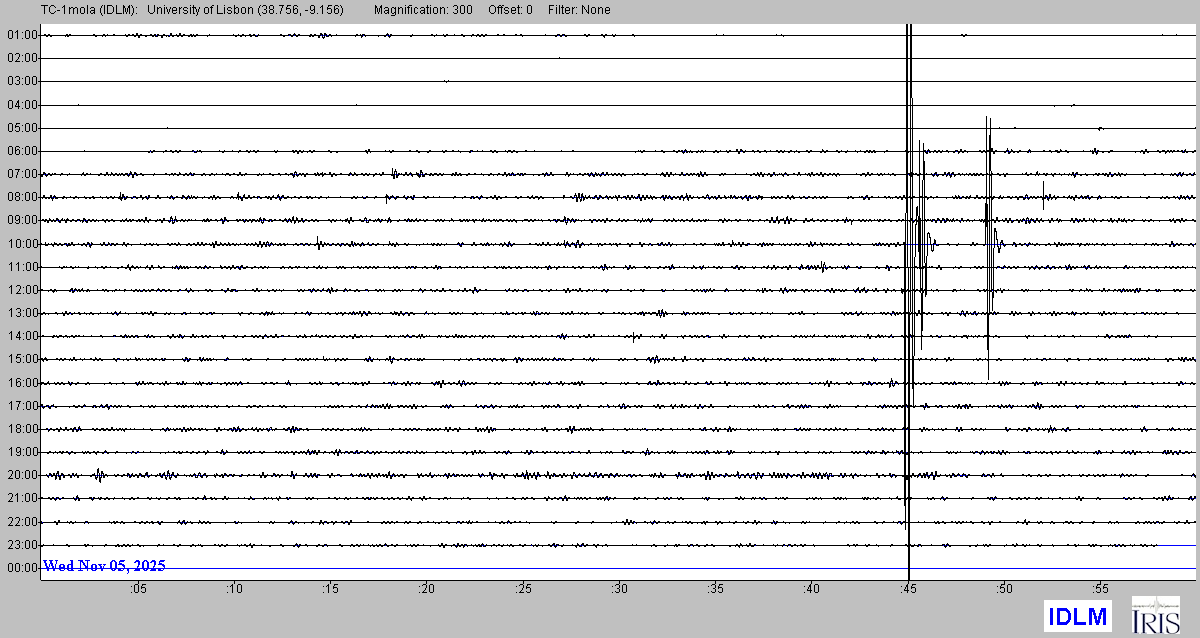The height and width of the screenshot is (638, 1200).
Task: Select the "Filter: None" label
Action: pos(579,10)
